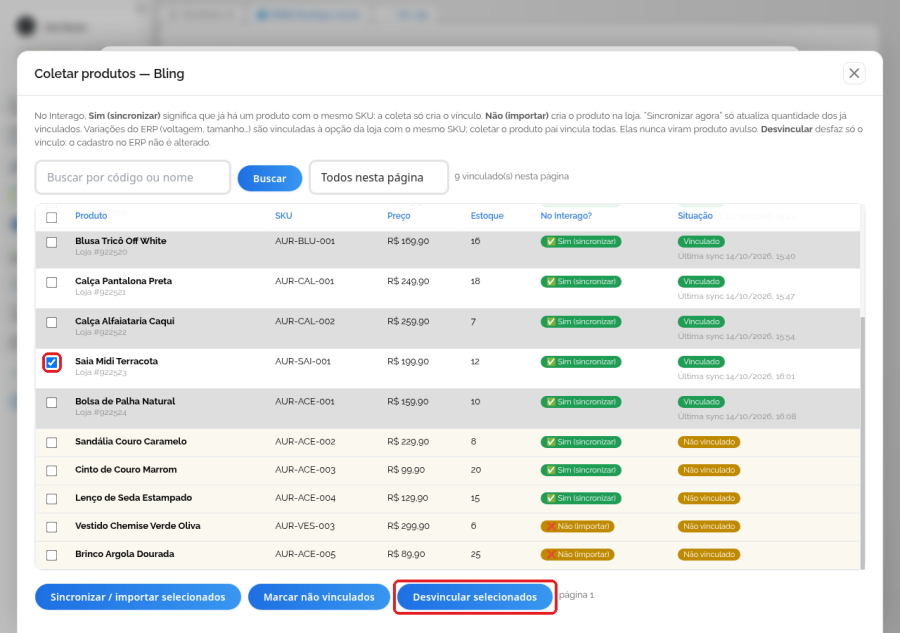Viewport: 900px width, 633px height.
Task: Select the Calça Pantalona Preta checkbox
Action: tap(52, 282)
